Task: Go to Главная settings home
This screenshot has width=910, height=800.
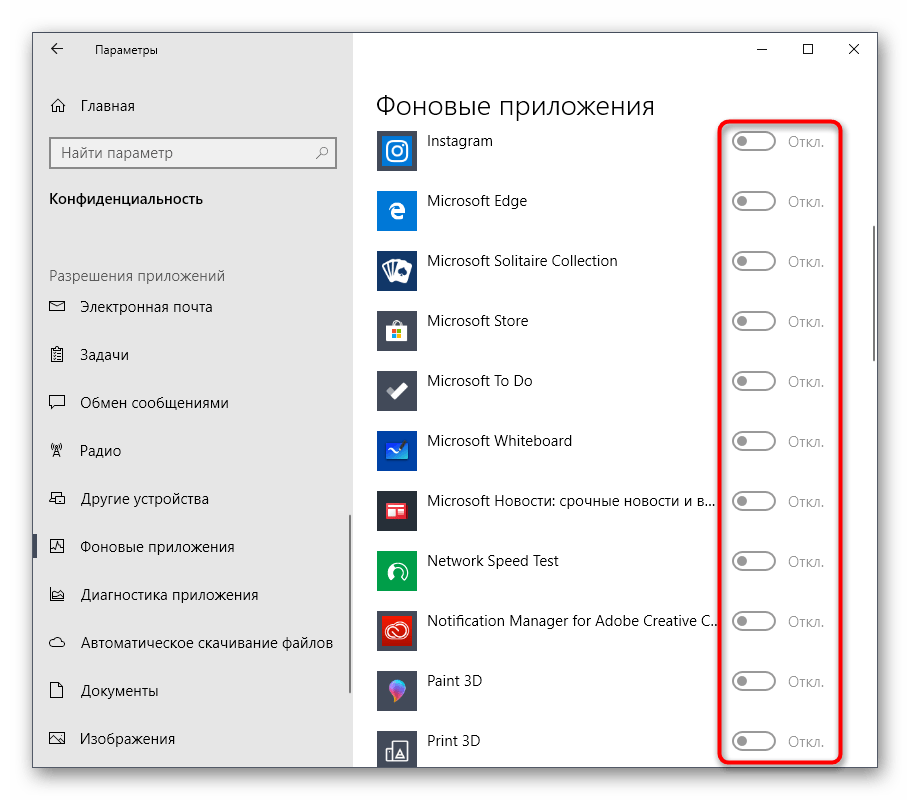Action: click(107, 106)
